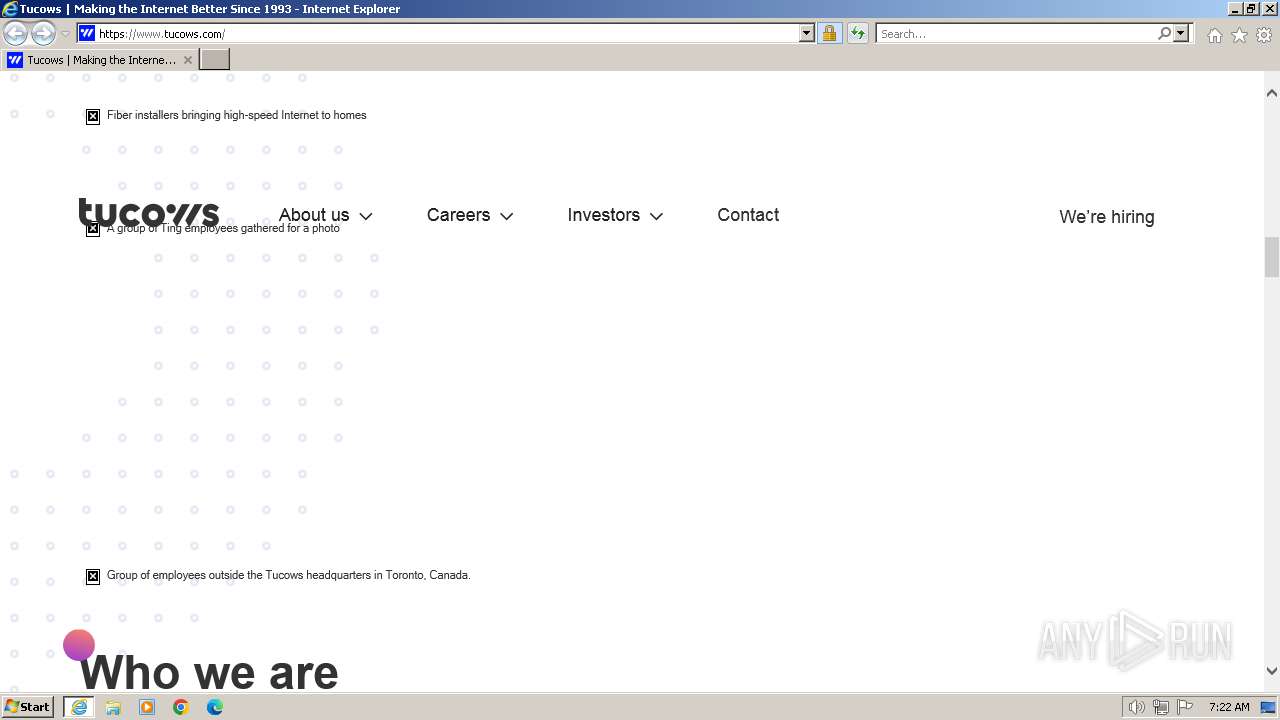Go back using the browser Back arrow
Image resolution: width=1280 pixels, height=720 pixels.
(15, 34)
